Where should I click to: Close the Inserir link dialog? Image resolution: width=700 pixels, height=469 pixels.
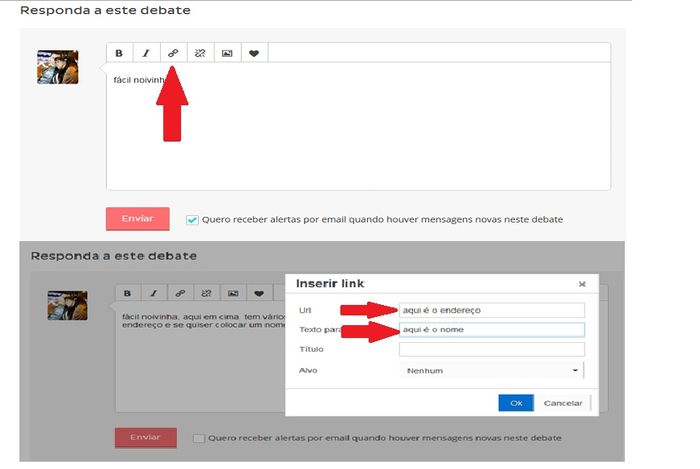point(582,284)
